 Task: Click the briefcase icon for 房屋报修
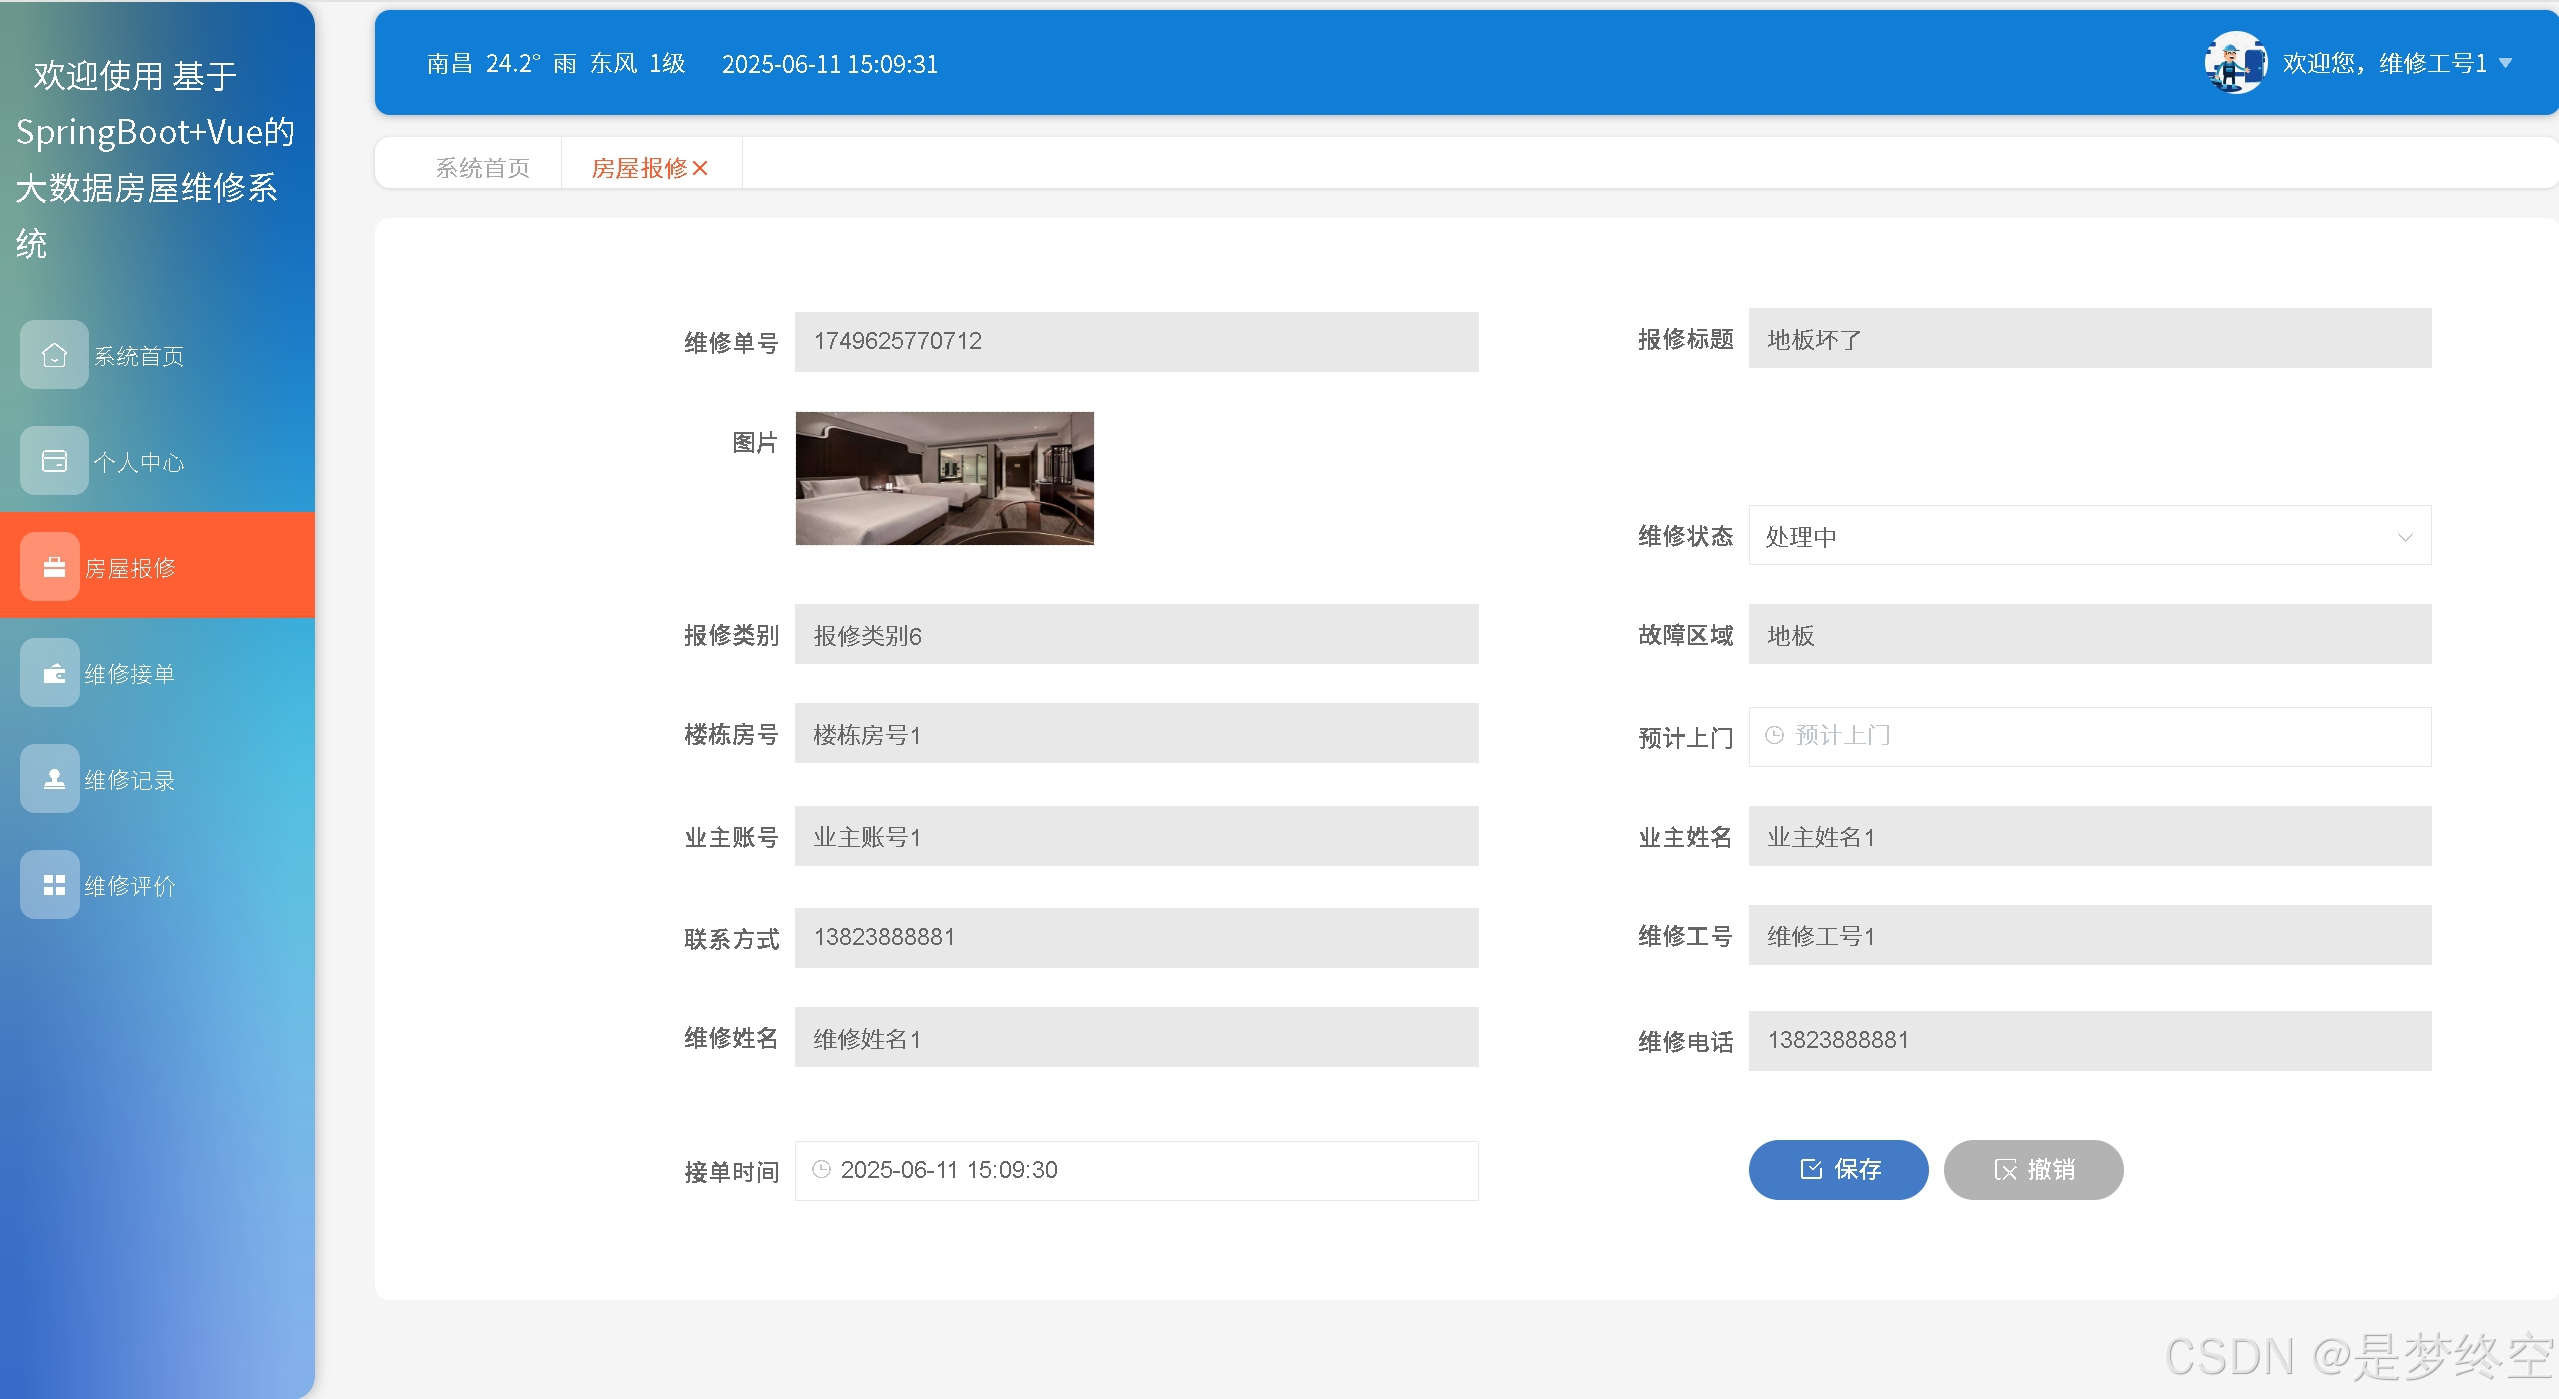[54, 567]
